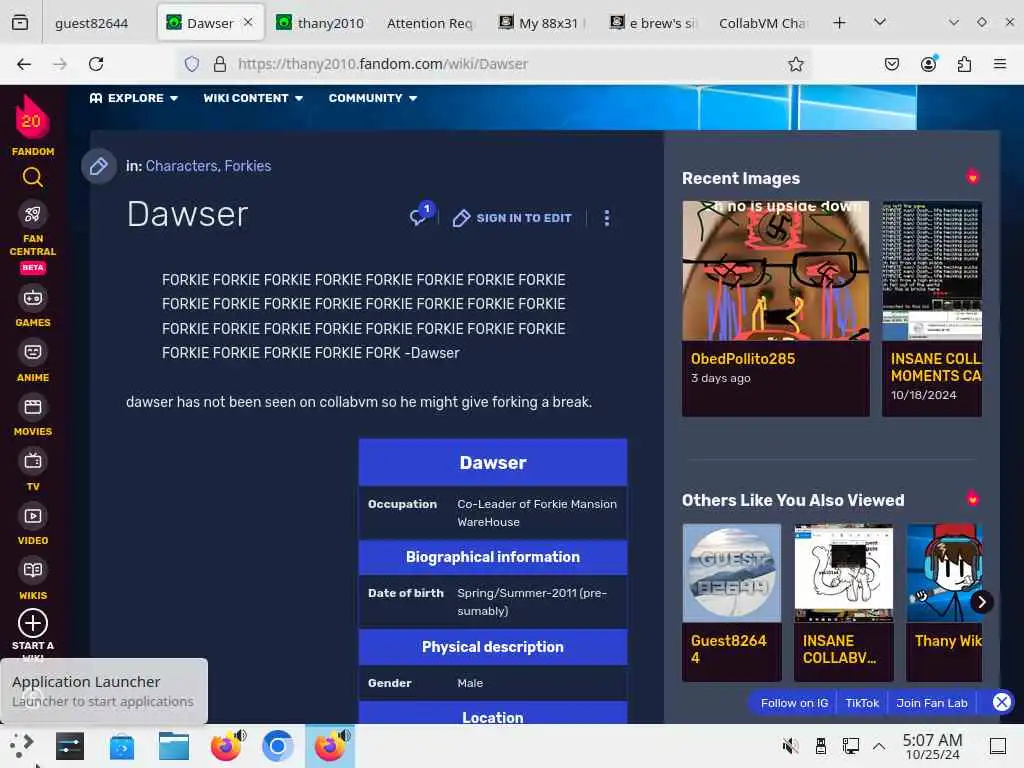The height and width of the screenshot is (768, 1024).
Task: Reload the page with refresh icon
Action: (96, 64)
